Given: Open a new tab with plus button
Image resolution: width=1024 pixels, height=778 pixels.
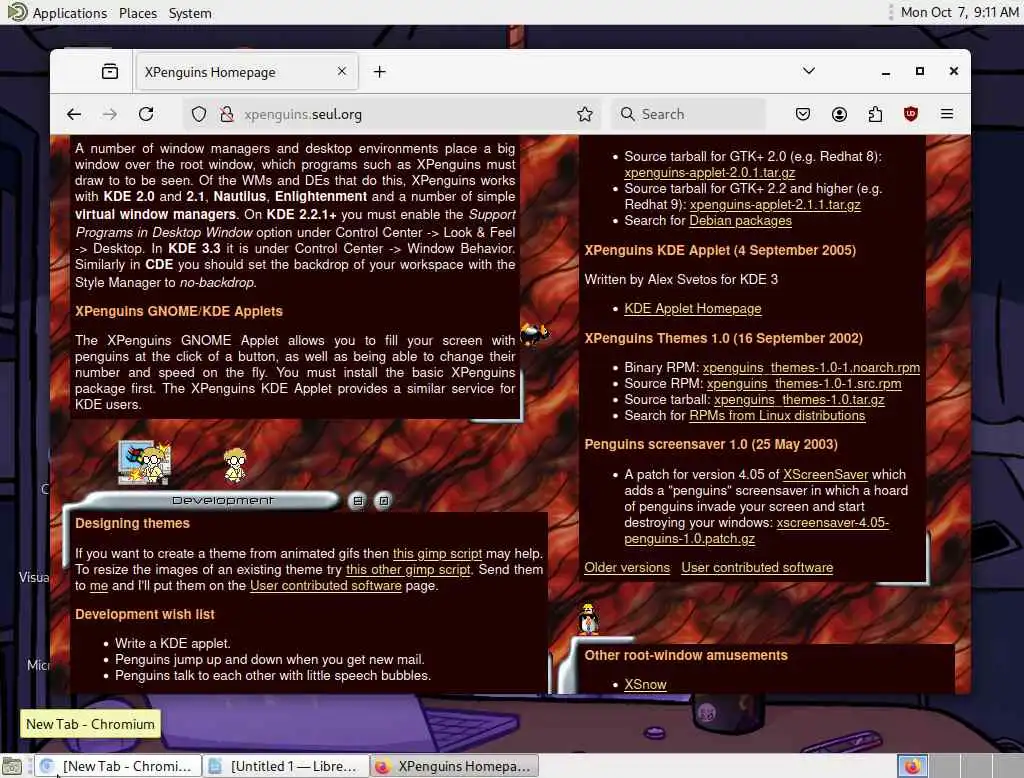Looking at the screenshot, I should (x=379, y=72).
